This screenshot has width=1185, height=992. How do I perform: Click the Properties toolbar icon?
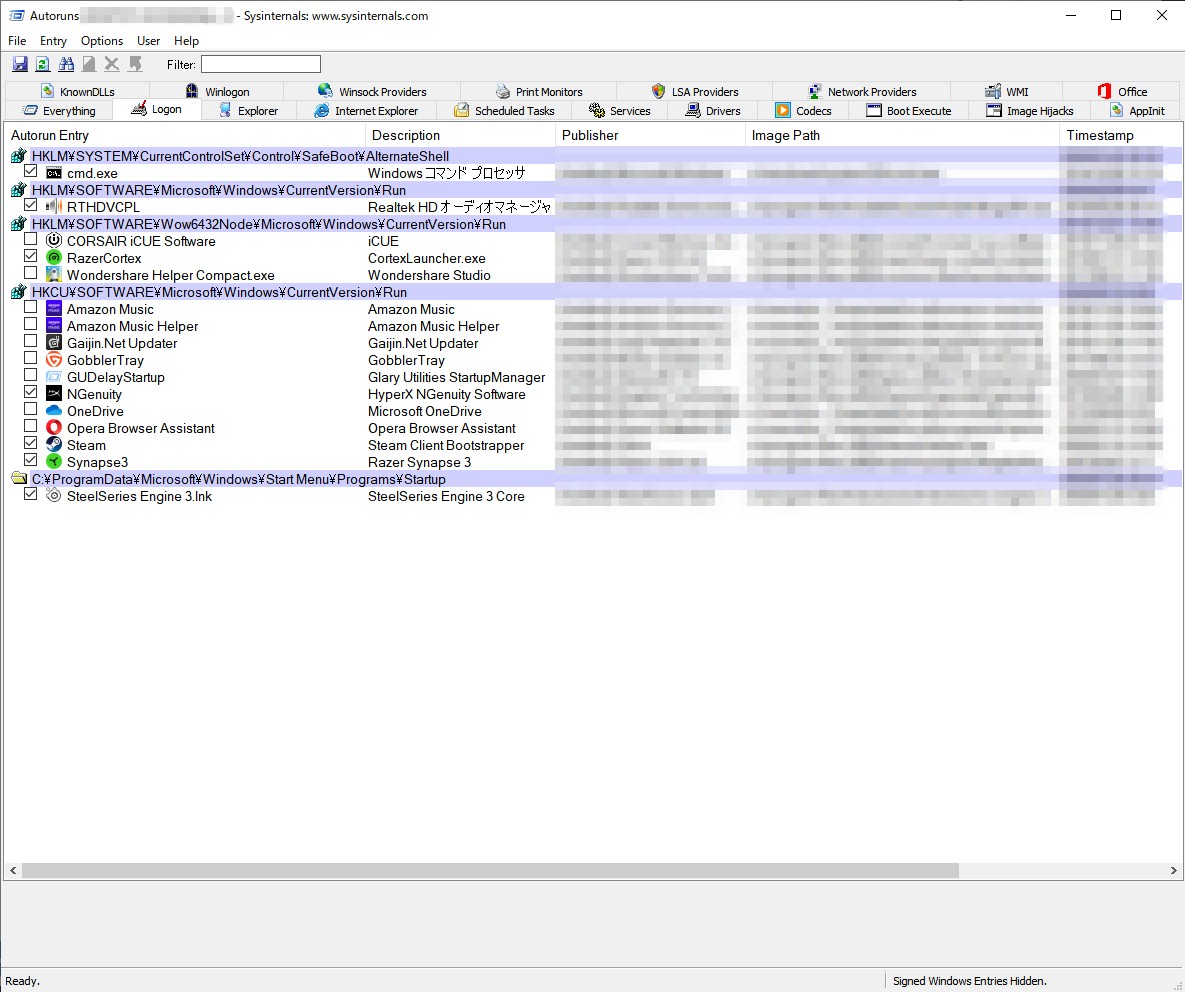89,64
